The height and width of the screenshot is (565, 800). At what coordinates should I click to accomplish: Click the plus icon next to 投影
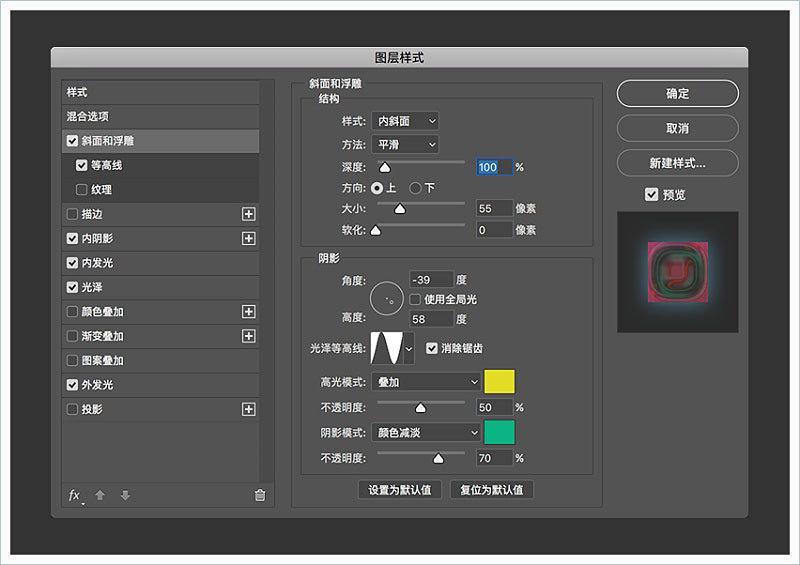point(248,409)
